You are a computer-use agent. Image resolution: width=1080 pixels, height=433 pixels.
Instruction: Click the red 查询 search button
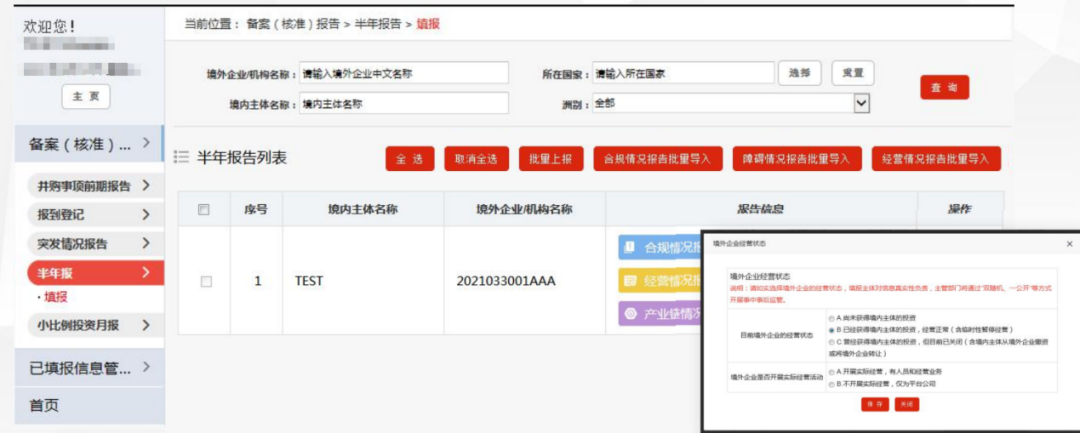944,88
